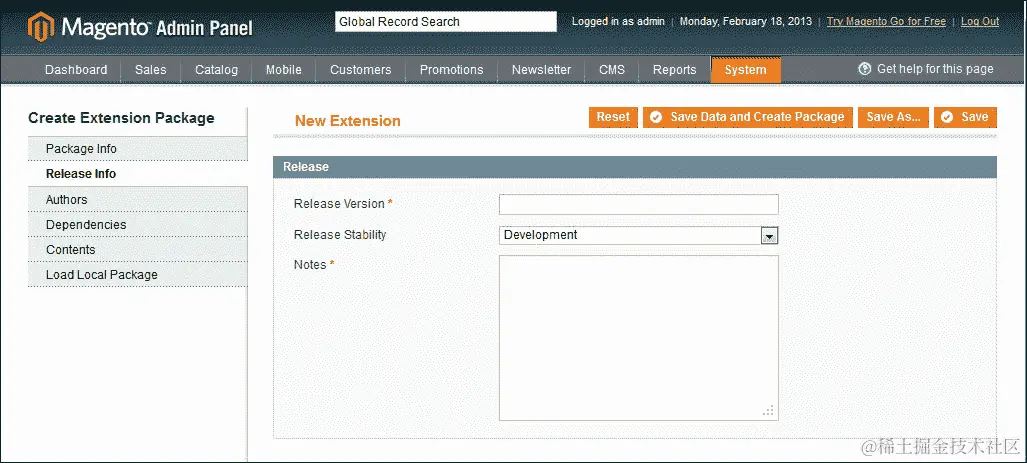Click the help icon beside Get help
The width and height of the screenshot is (1027, 463).
pyautogui.click(x=865, y=69)
